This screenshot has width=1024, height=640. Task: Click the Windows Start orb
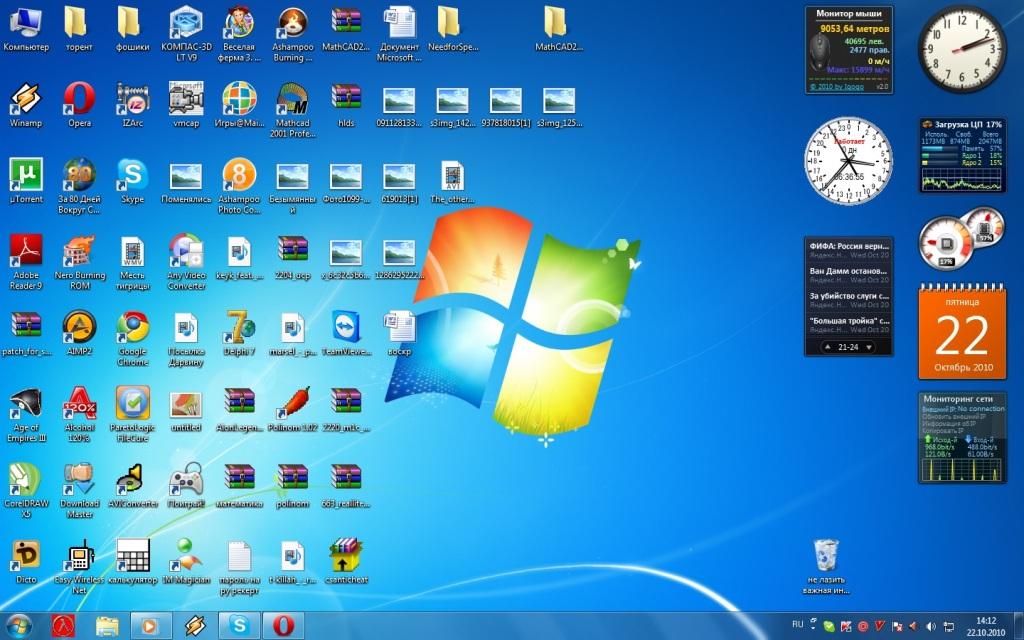(19, 626)
